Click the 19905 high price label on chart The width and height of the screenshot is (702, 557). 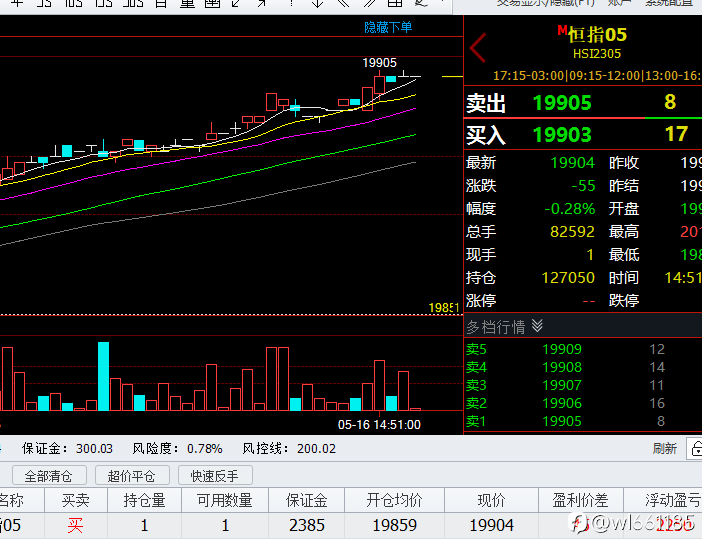(x=379, y=63)
